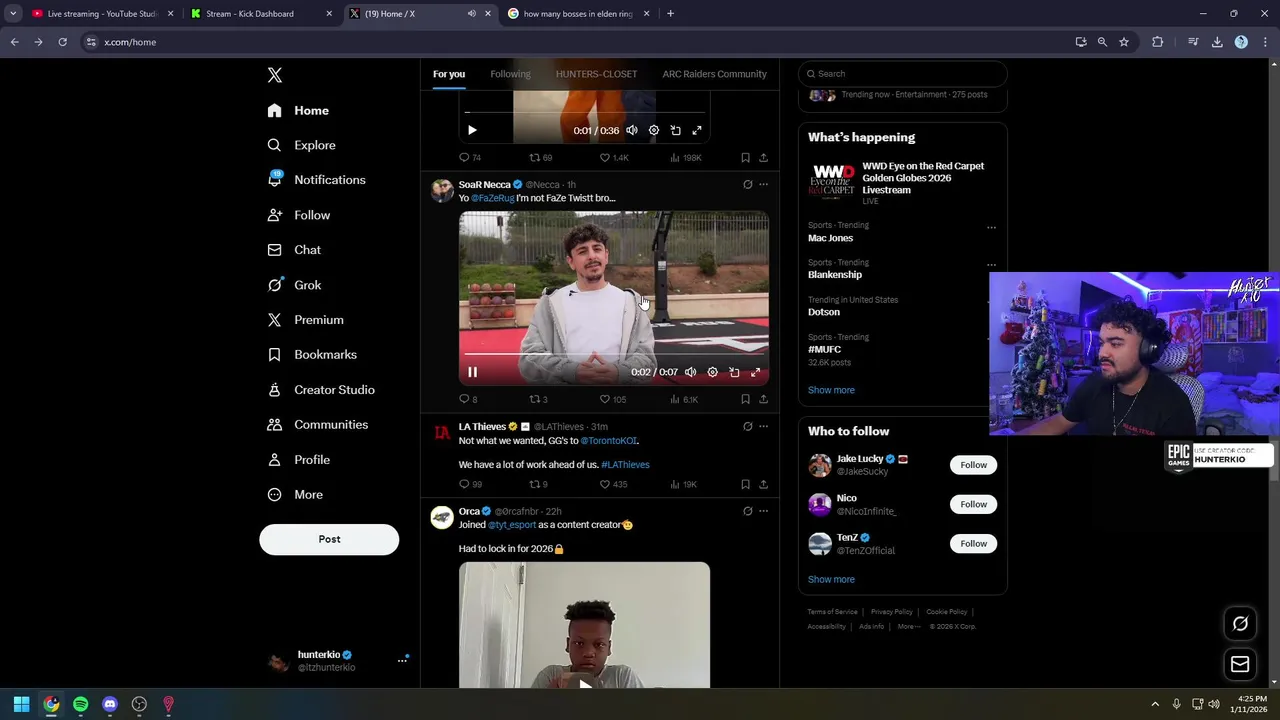Open Discord from the taskbar
1280x720 pixels.
point(110,704)
